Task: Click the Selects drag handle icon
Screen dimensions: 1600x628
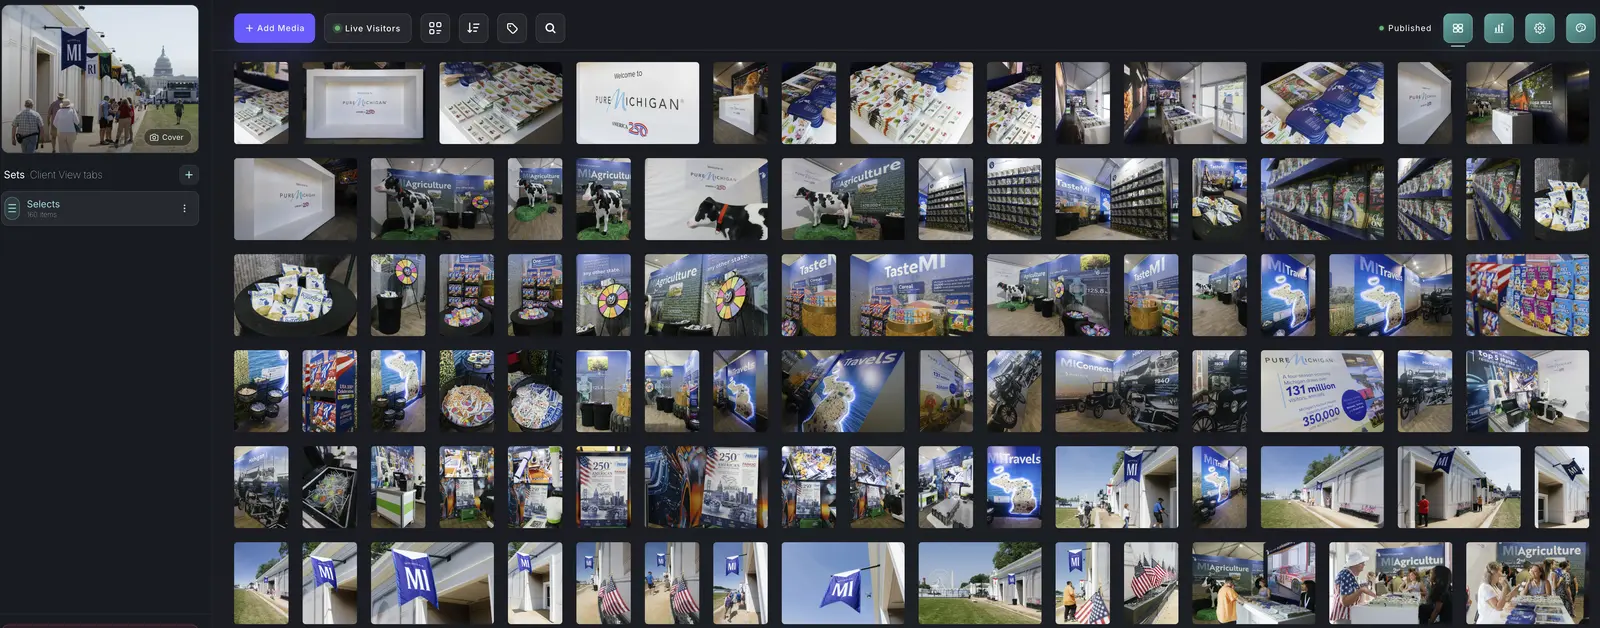Action: coord(12,208)
